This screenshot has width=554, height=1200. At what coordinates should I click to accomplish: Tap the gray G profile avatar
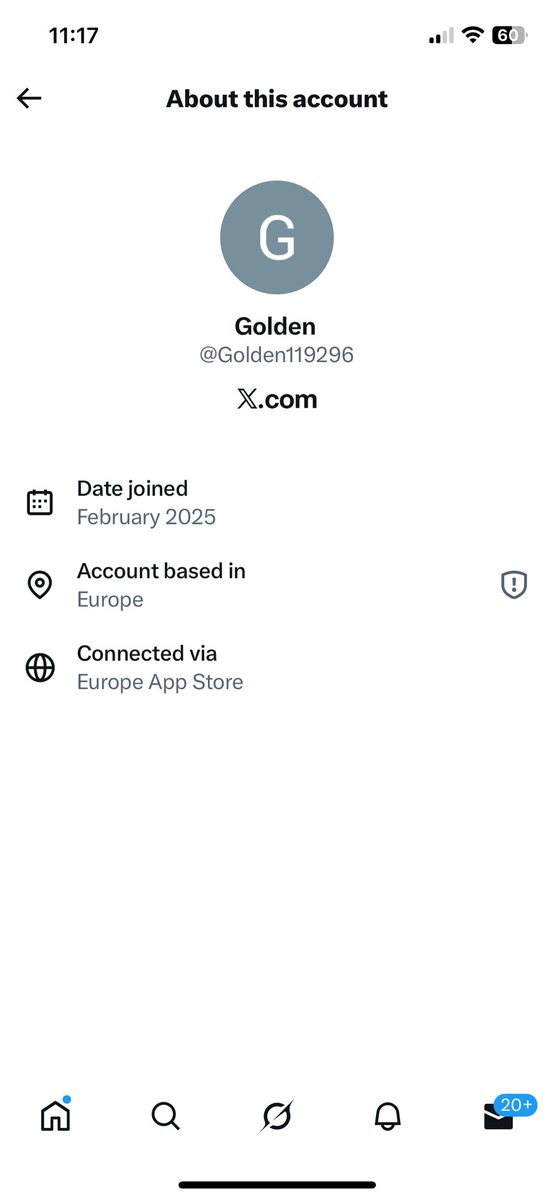(x=277, y=238)
